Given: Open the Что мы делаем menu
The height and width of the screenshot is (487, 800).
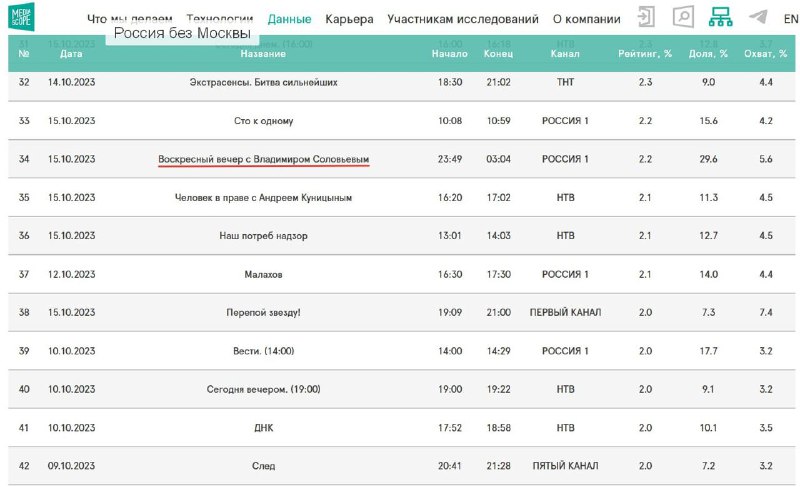Looking at the screenshot, I should click(130, 19).
